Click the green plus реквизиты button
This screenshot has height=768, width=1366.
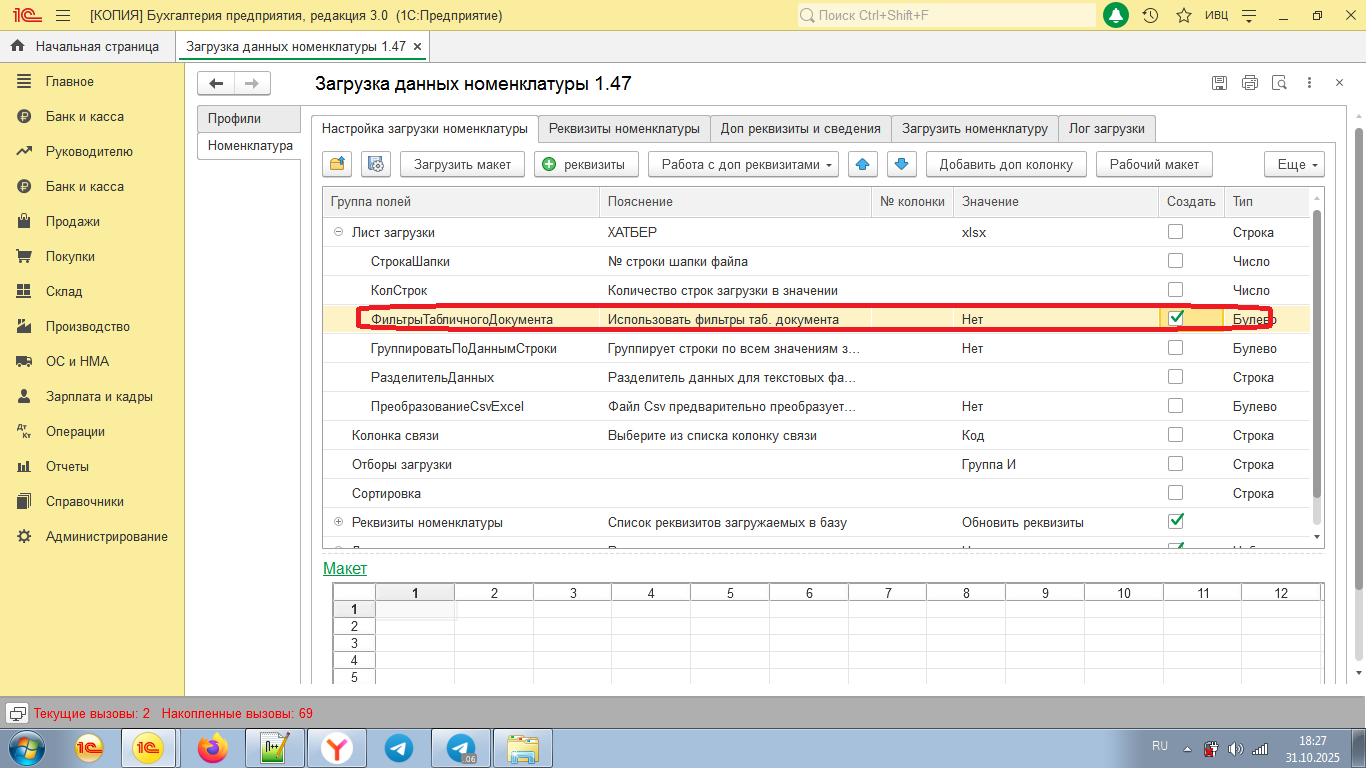pyautogui.click(x=587, y=164)
